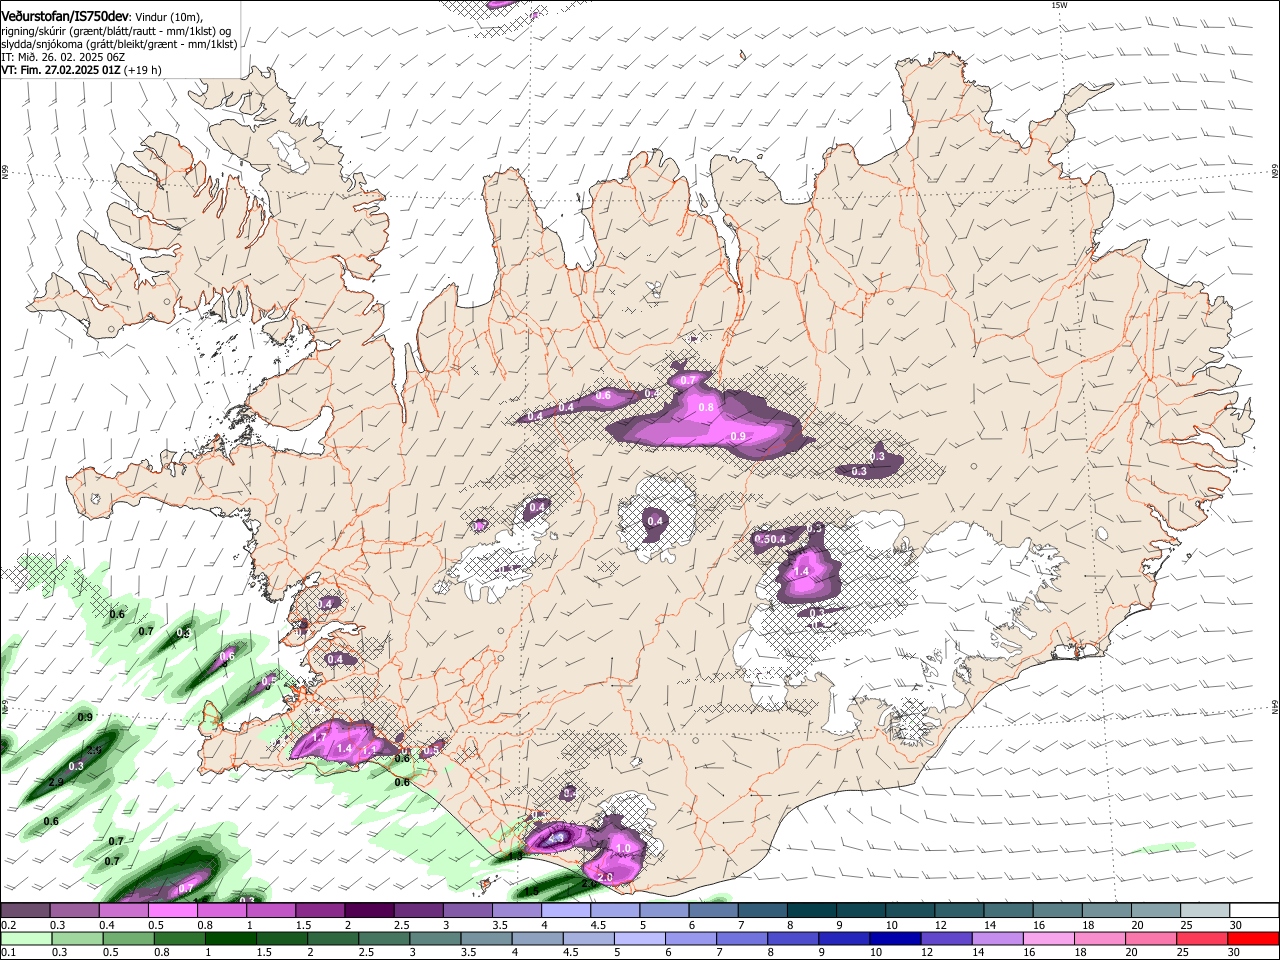Select the white 30 swatch in upper legend row
Screen dimensions: 1280x960
[1255, 910]
